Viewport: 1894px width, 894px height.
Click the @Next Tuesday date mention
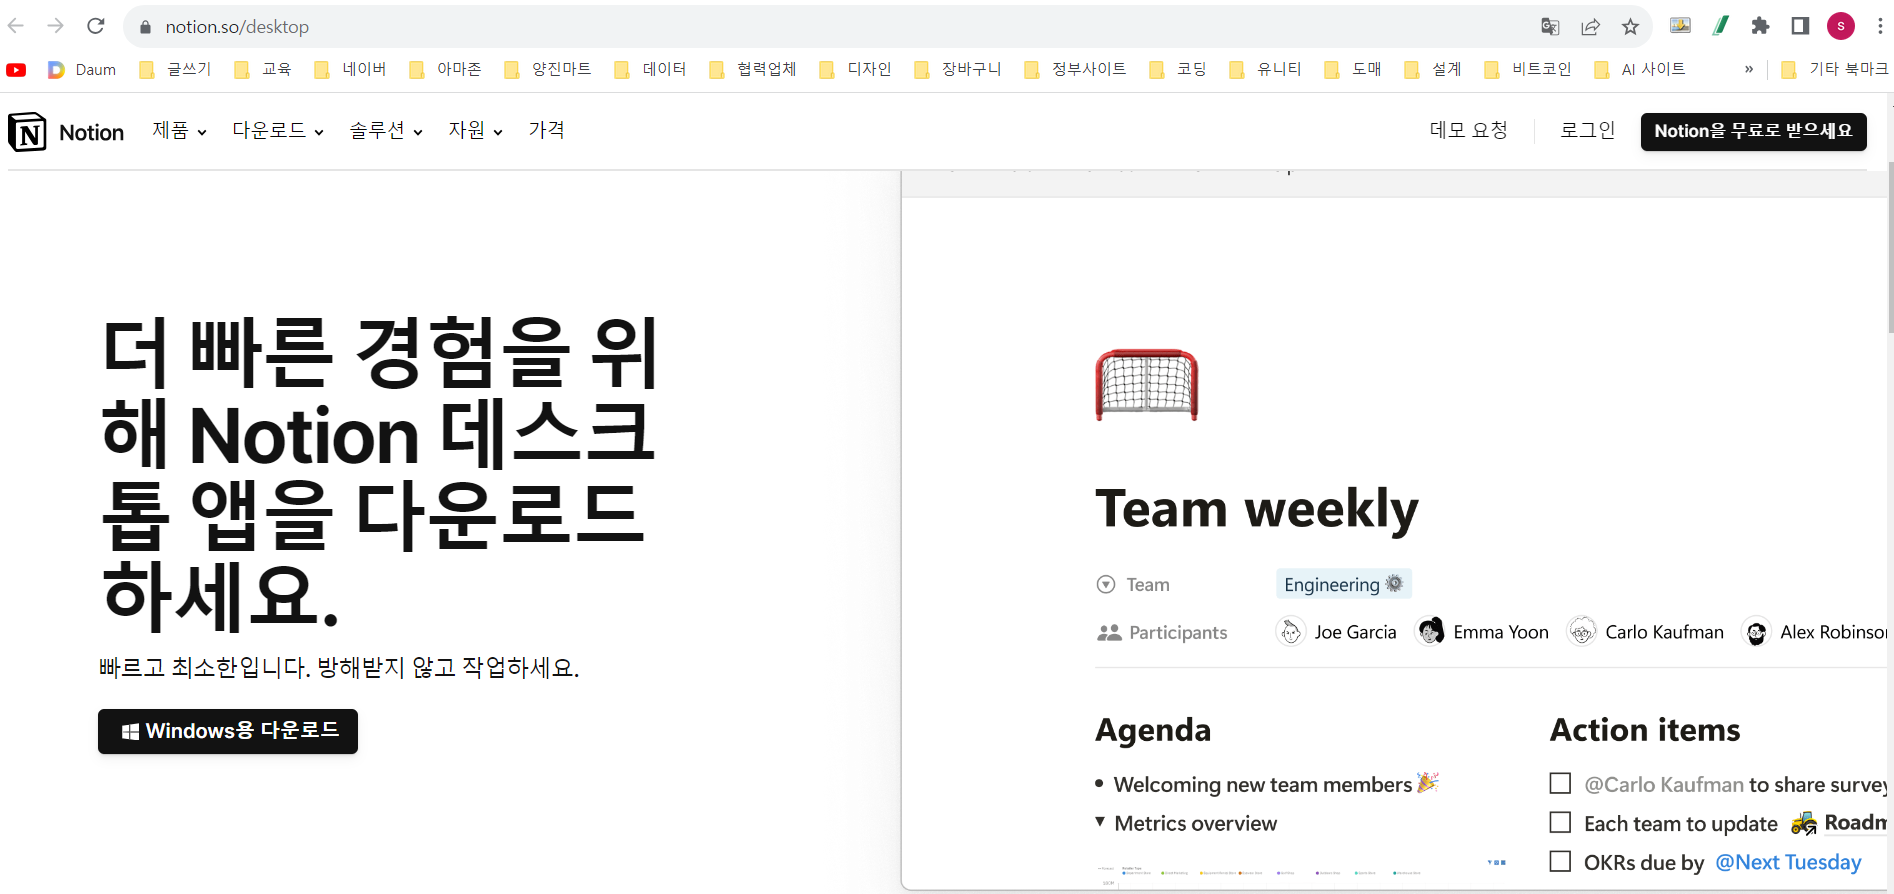click(1788, 862)
